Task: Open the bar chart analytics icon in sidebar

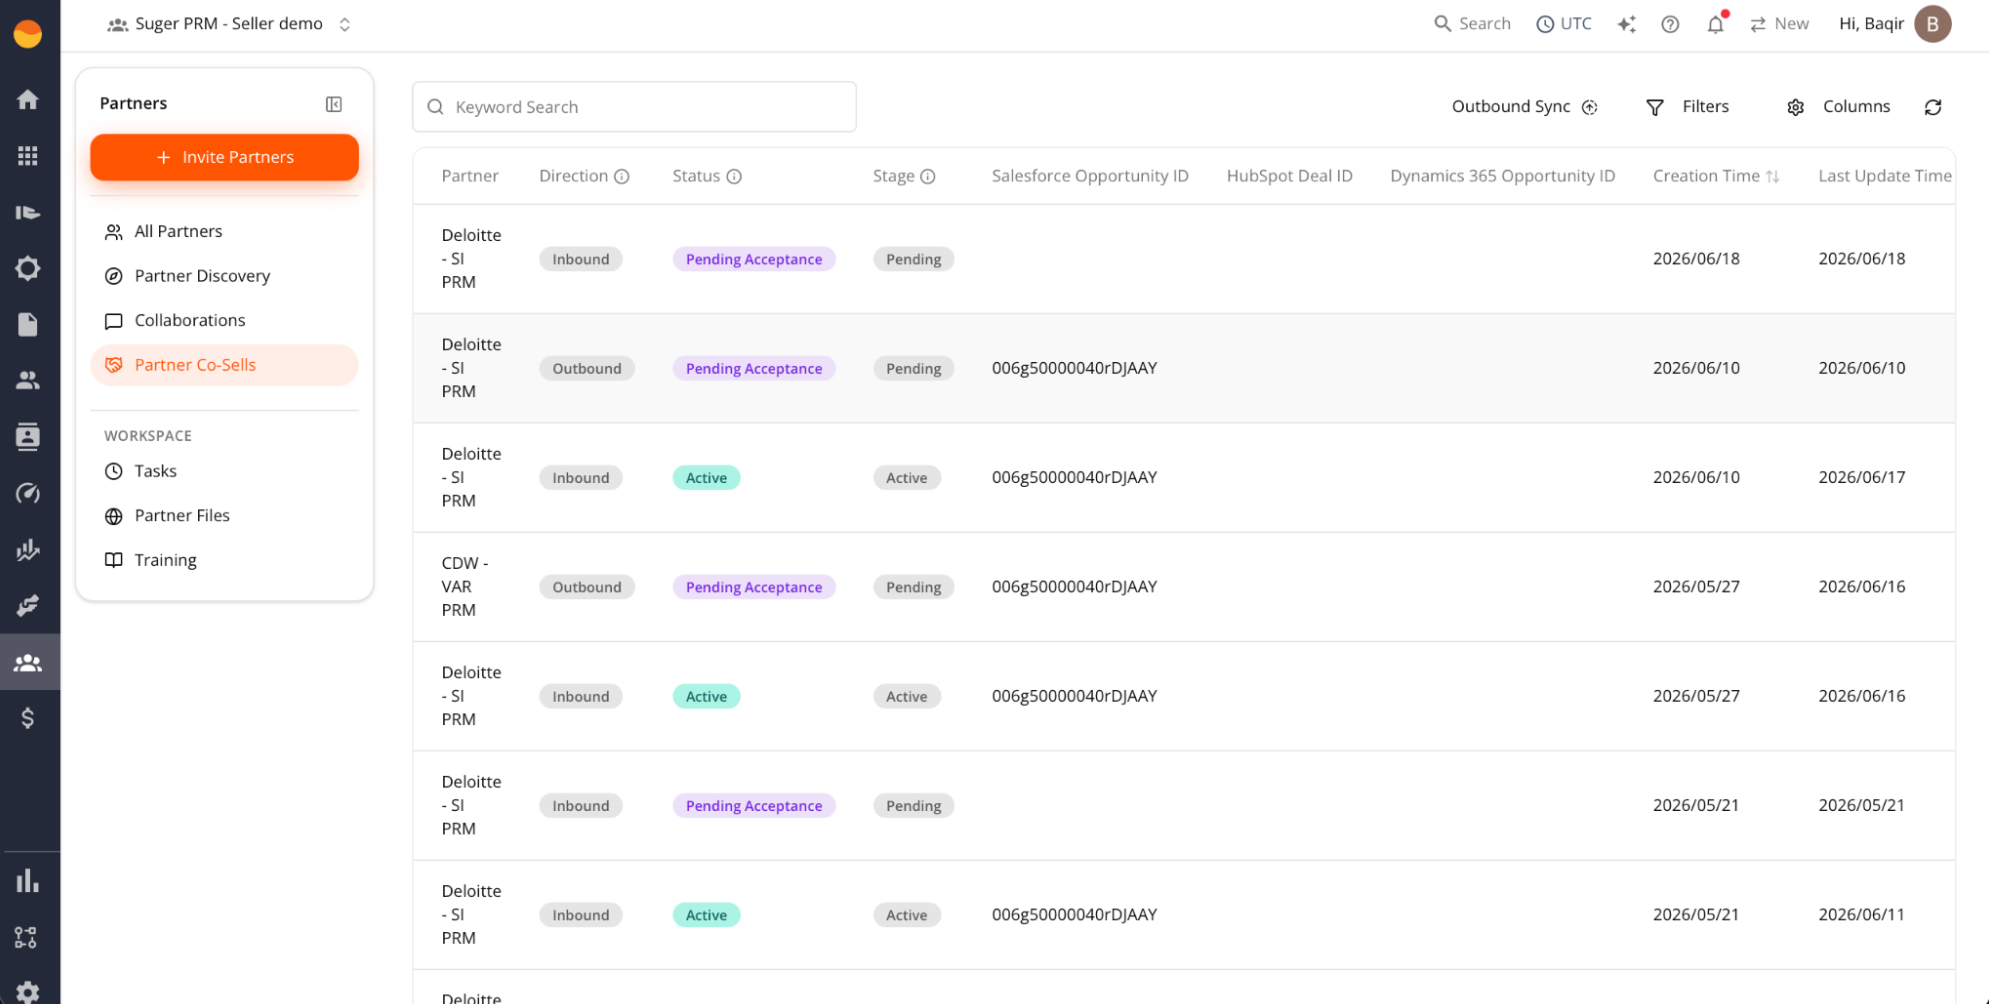Action: pyautogui.click(x=28, y=880)
